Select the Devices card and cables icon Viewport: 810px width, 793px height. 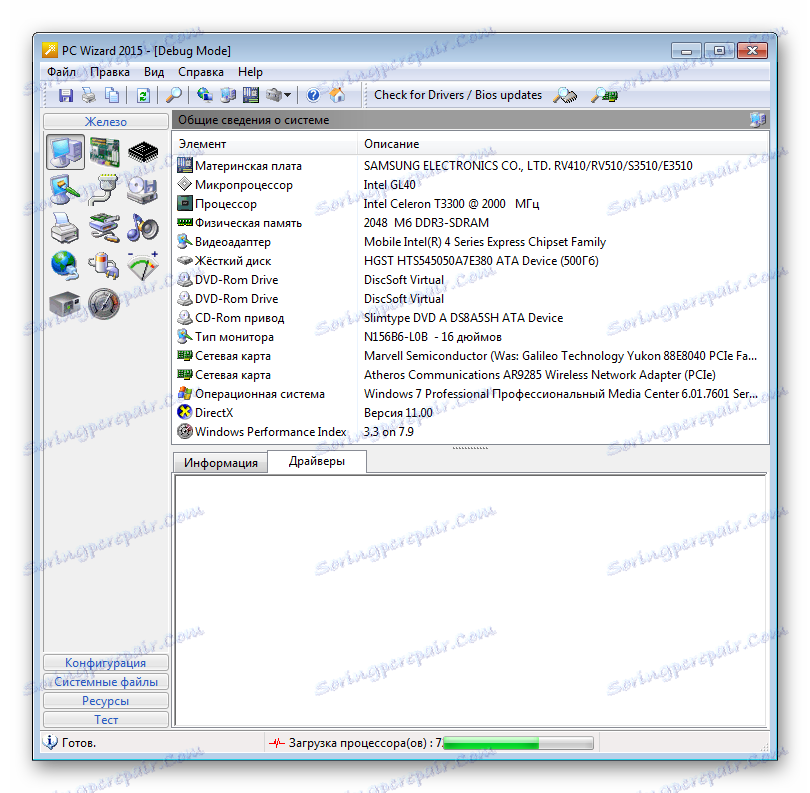104,228
